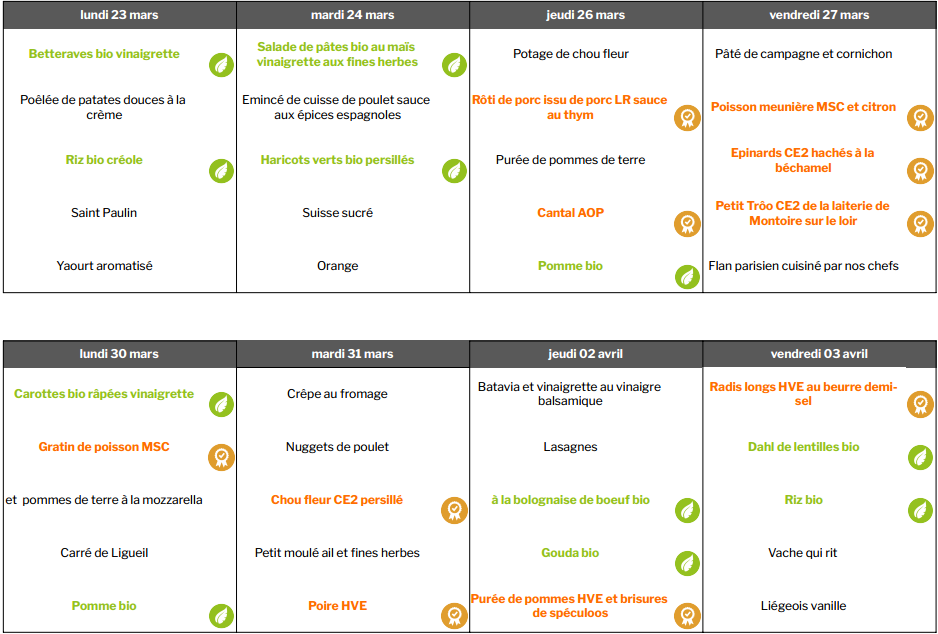Screen dimensions: 938x634
Task: Click the orange badge icon beside Radis longs HVE
Action: (x=920, y=405)
